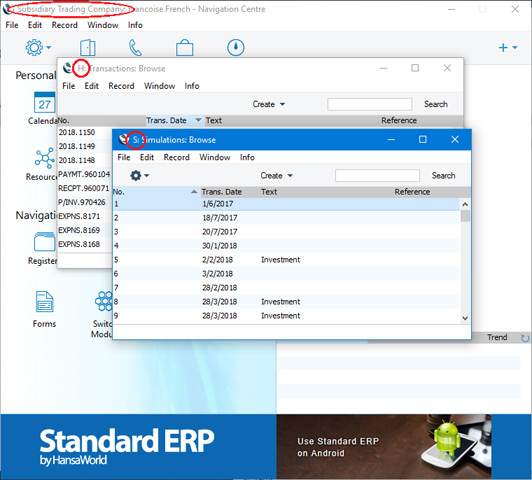532x480 pixels.
Task: Click the blue plus icon in Navigation Centre
Action: pyautogui.click(x=503, y=47)
